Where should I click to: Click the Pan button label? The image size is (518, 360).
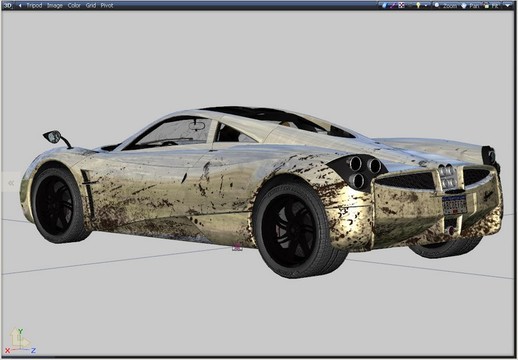point(474,6)
